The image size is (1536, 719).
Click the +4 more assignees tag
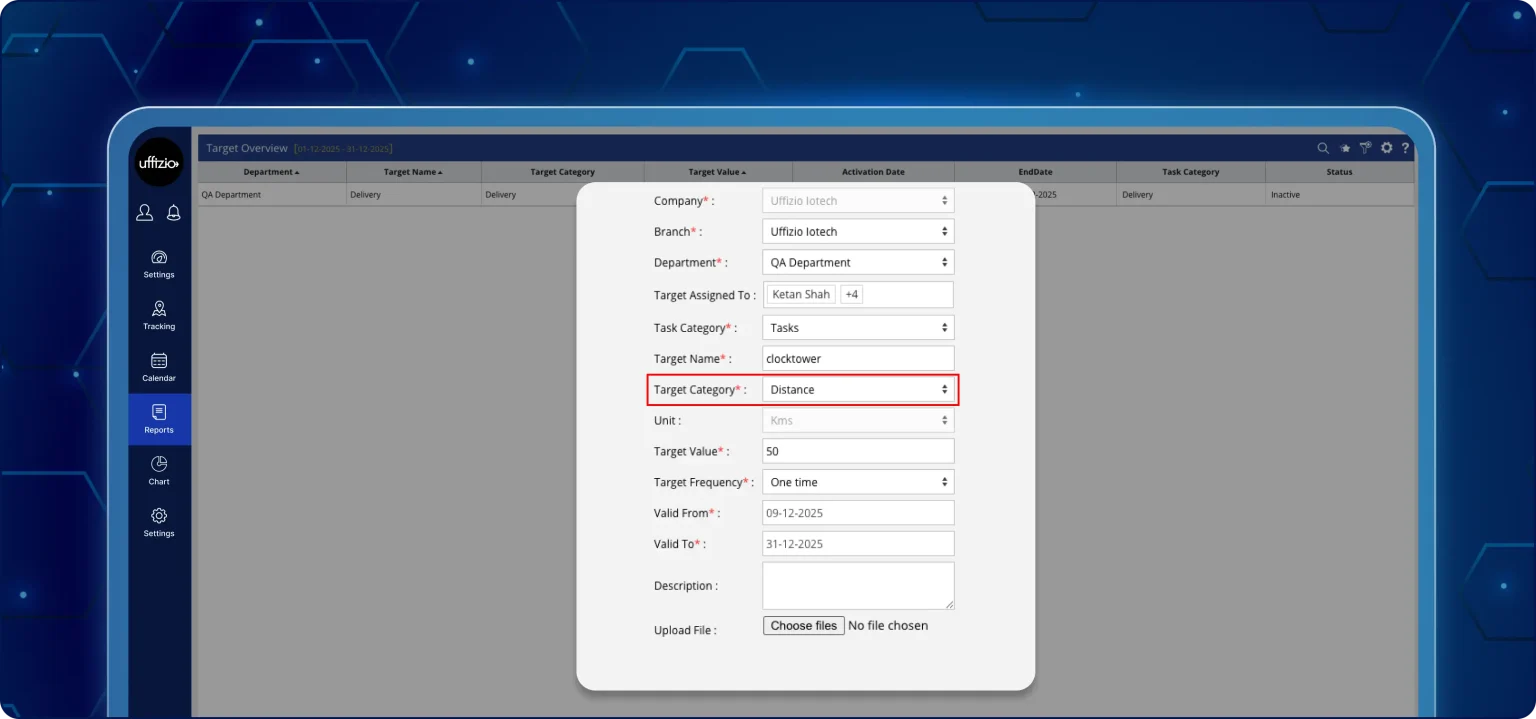[x=852, y=295]
